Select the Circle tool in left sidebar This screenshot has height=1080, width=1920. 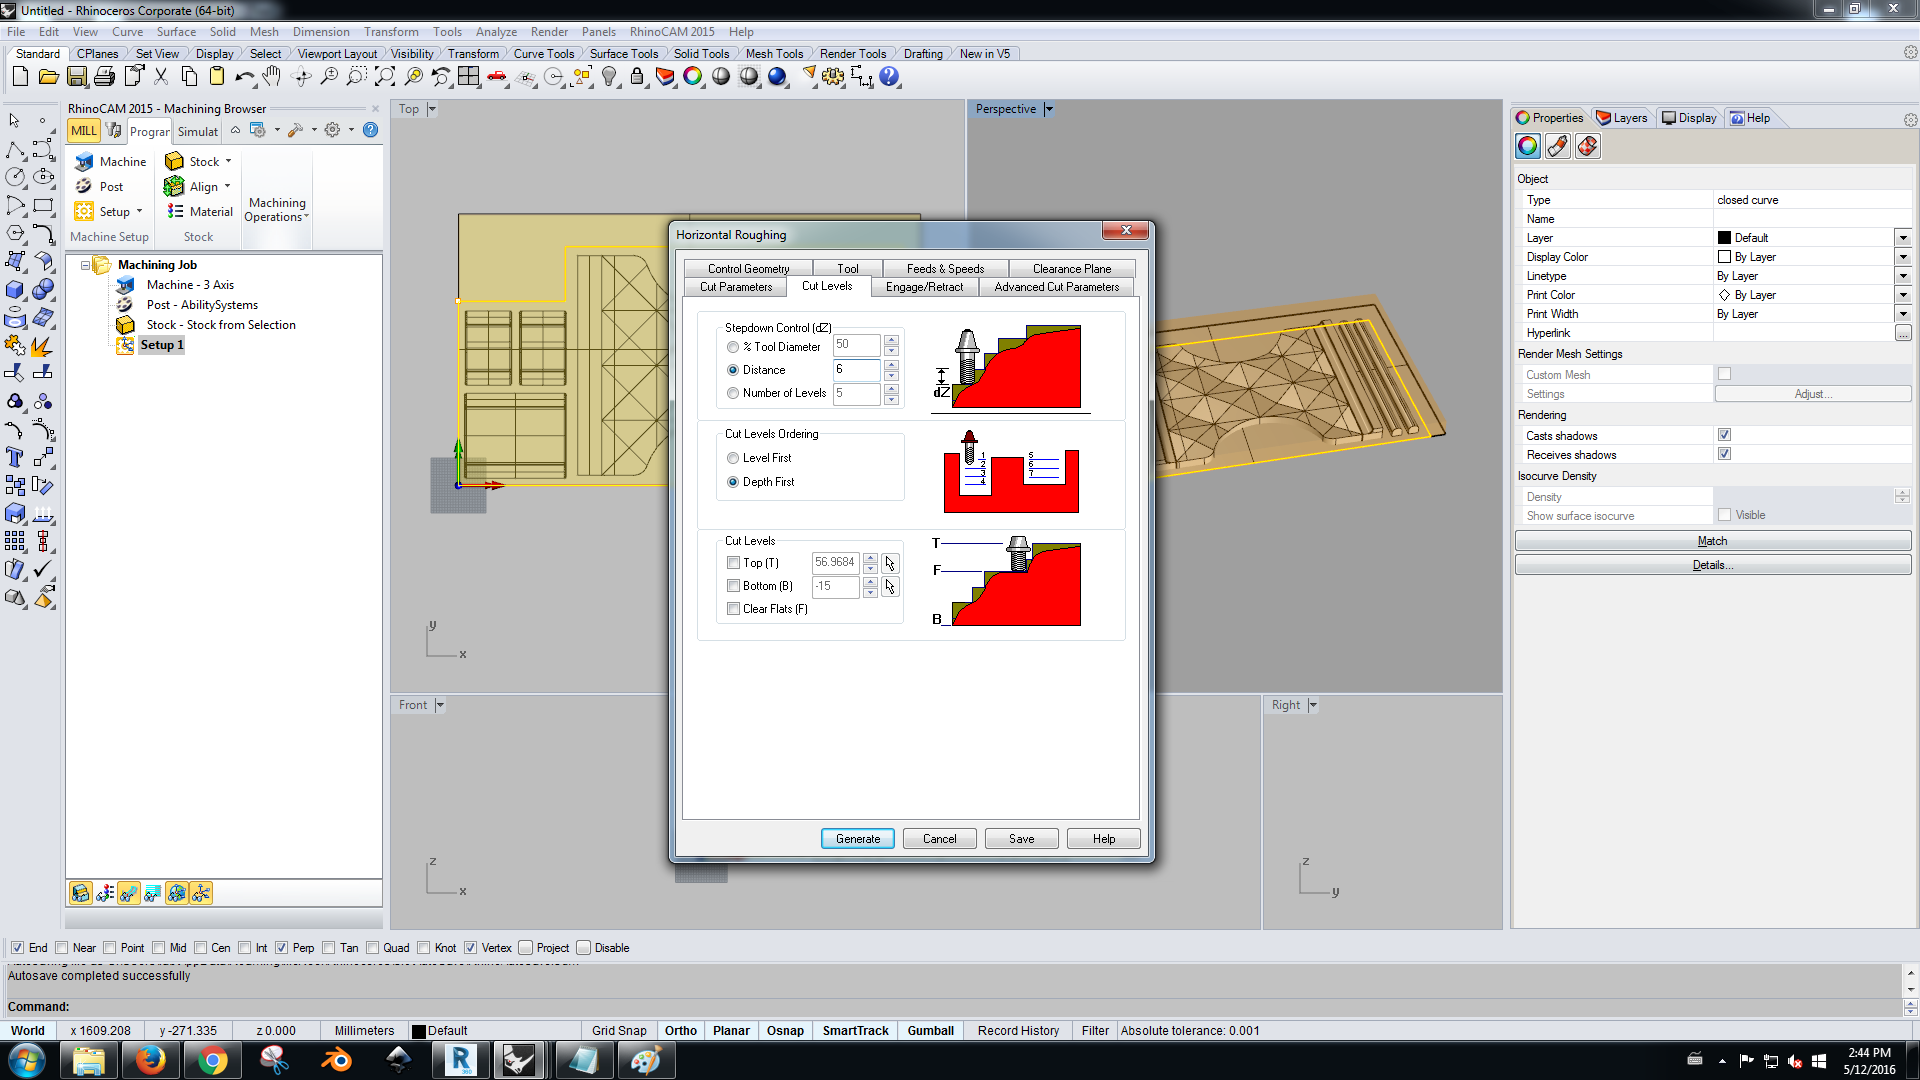[x=15, y=177]
